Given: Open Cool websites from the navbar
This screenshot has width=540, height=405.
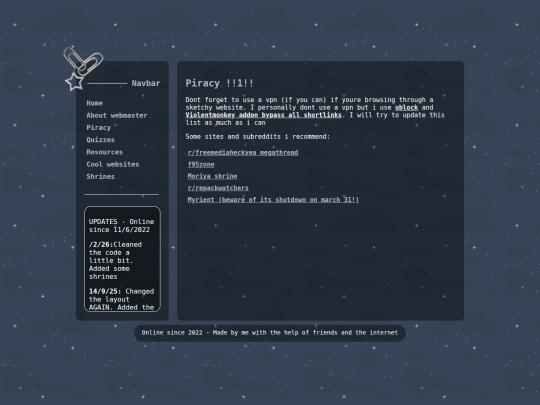Looking at the screenshot, I should coord(113,164).
